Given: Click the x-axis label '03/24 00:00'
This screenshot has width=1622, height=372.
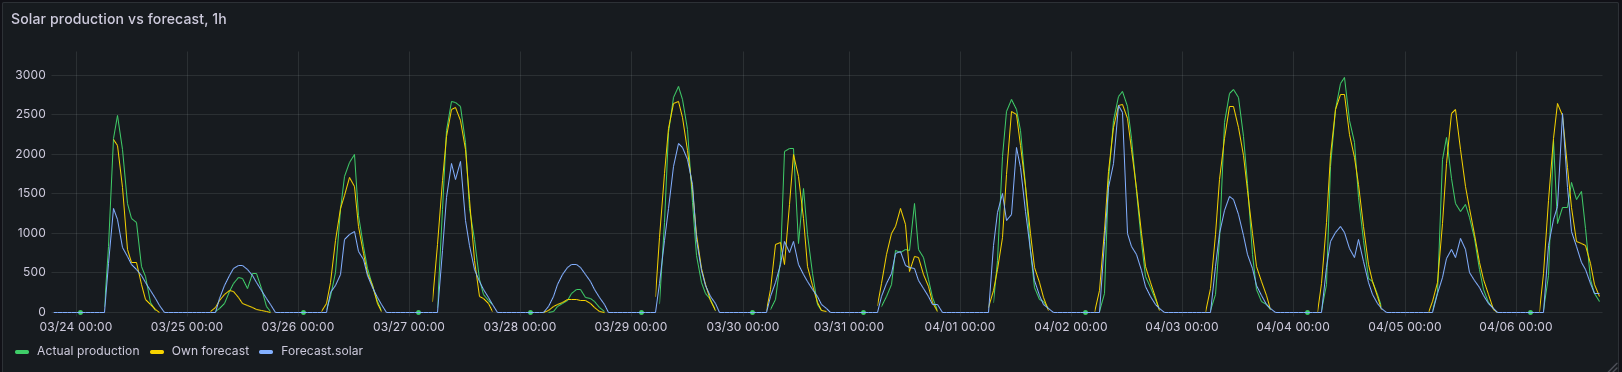Looking at the screenshot, I should coord(76,327).
